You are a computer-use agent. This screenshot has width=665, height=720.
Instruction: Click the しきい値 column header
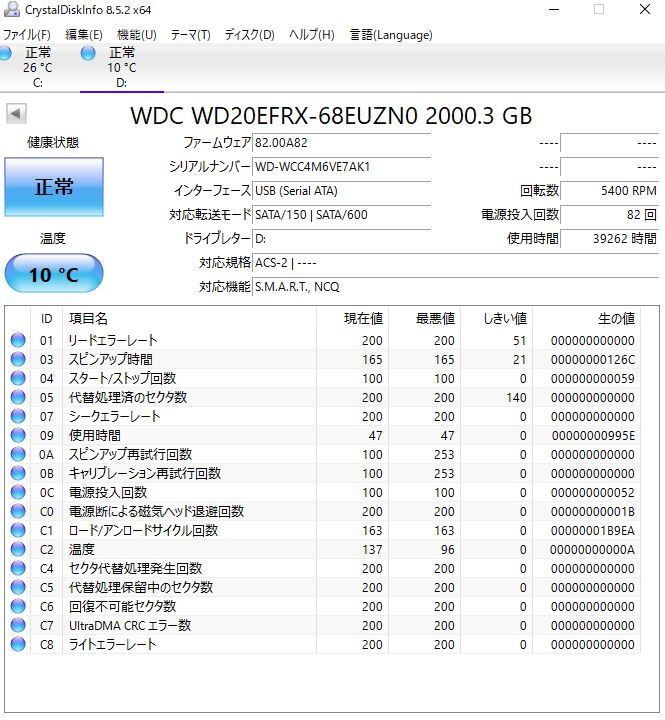496,318
